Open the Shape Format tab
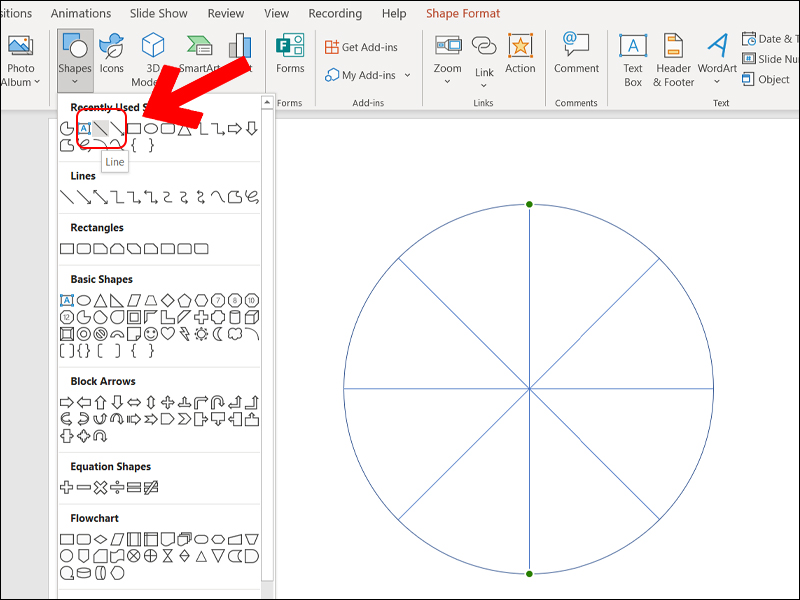 click(x=463, y=13)
